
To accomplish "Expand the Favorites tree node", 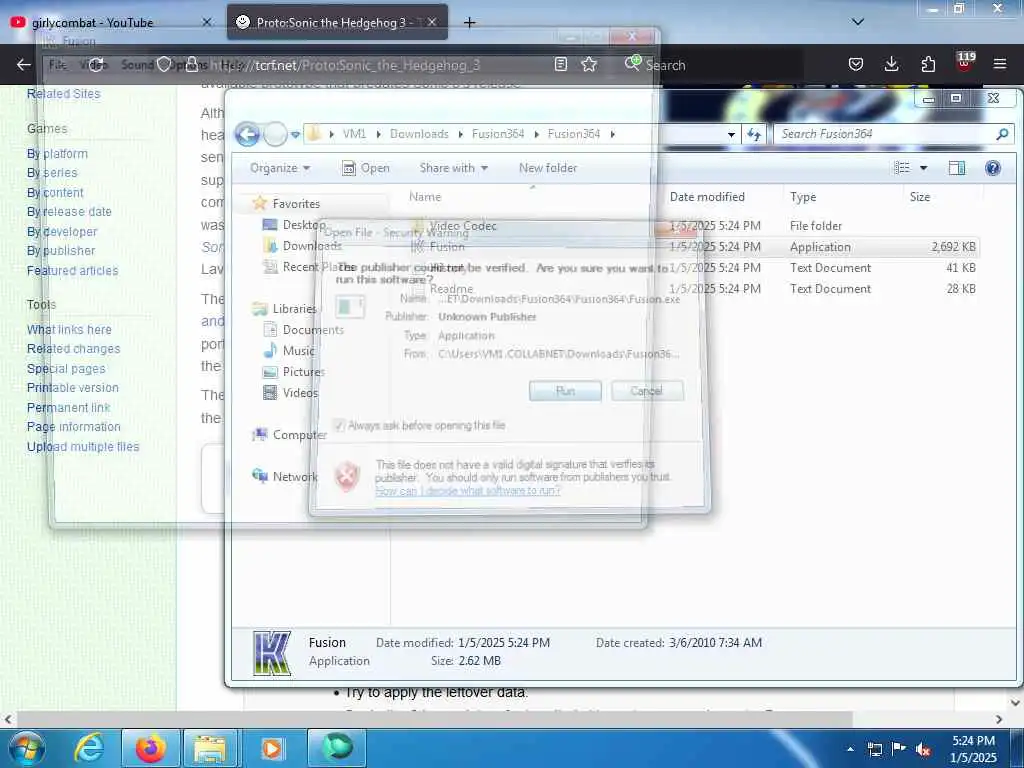I will (x=296, y=204).
